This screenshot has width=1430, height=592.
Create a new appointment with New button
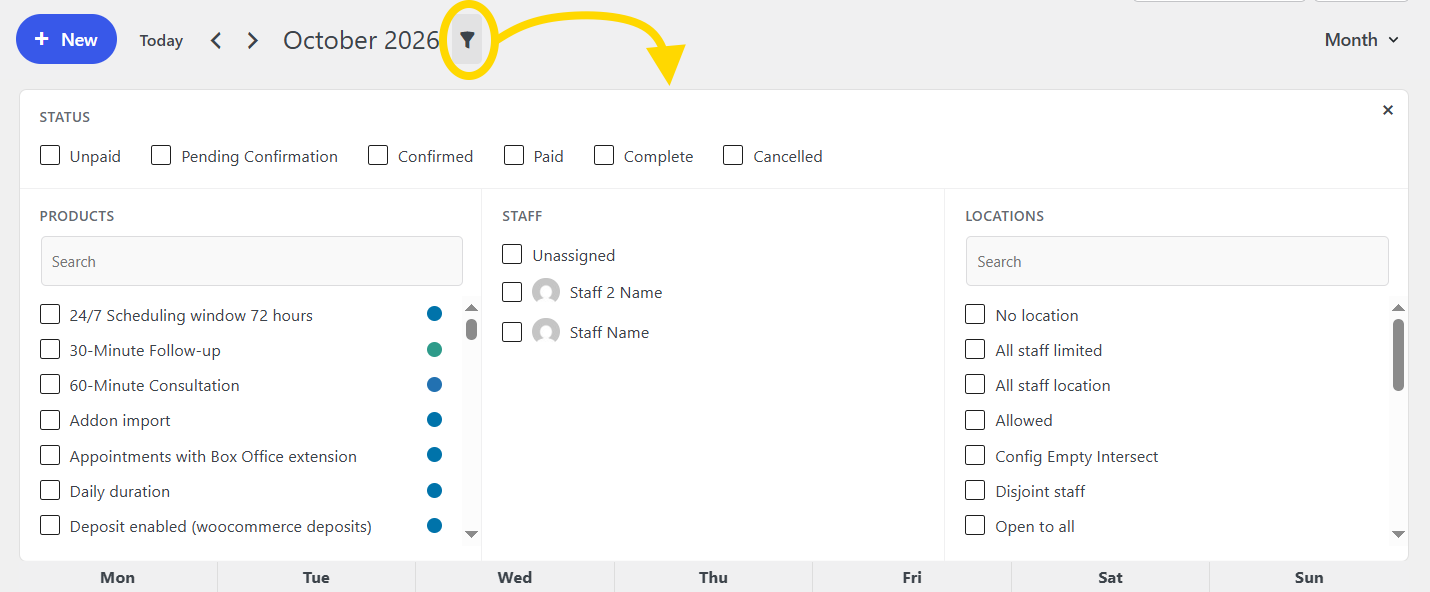point(66,39)
